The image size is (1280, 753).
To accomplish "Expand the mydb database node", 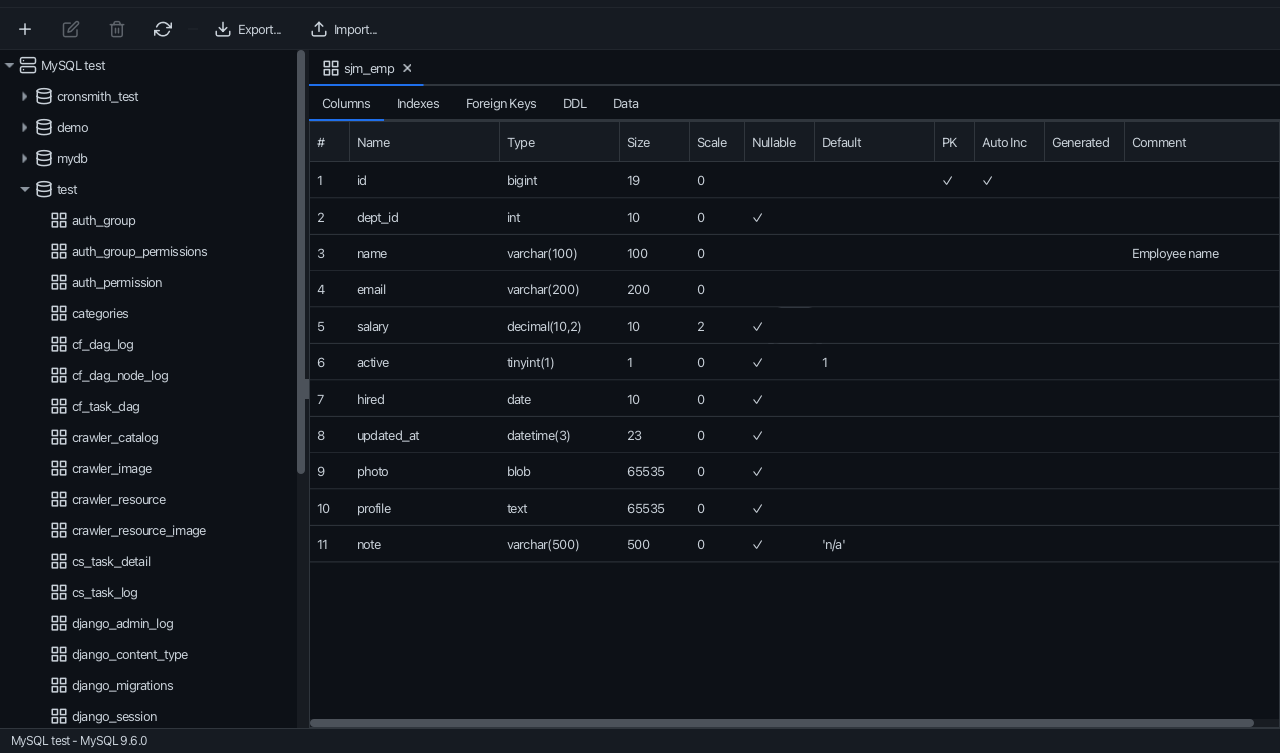I will pyautogui.click(x=25, y=159).
